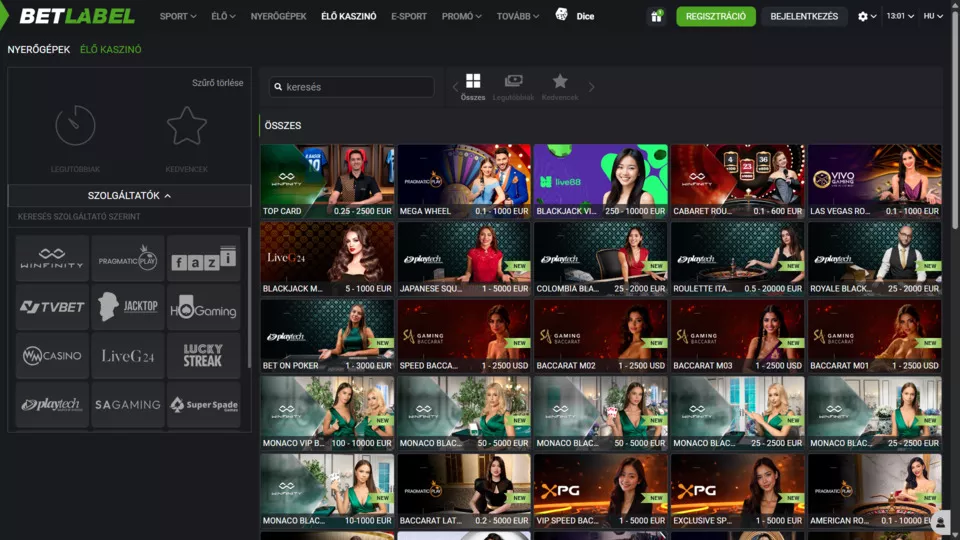
Task: Click the Legutóbbiak clock icon in sidebar
Action: (75, 127)
